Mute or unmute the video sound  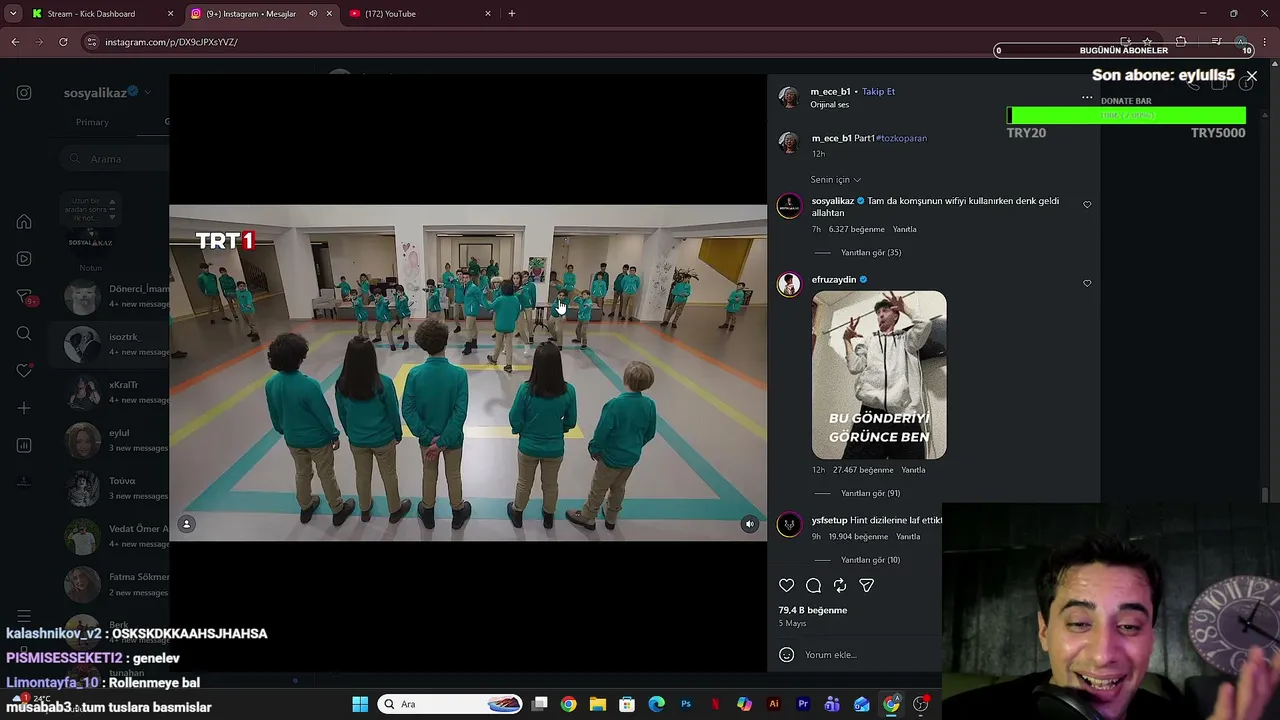click(749, 524)
